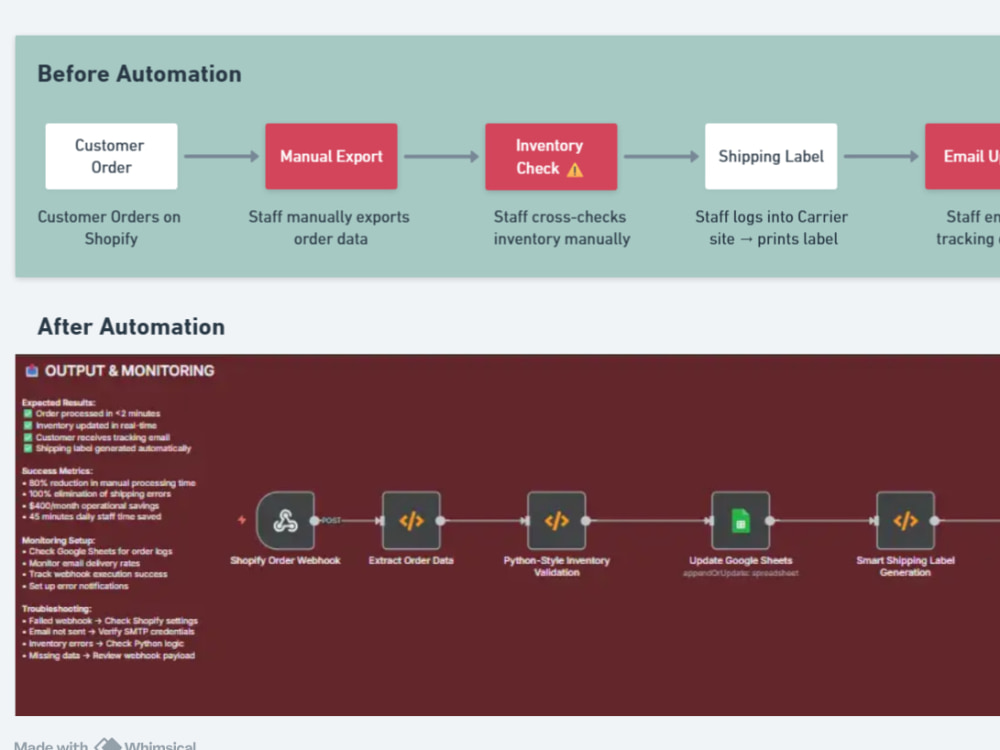Click '100% elimination of shipping errors' line
Screen dimensions: 1000x750
point(97,494)
